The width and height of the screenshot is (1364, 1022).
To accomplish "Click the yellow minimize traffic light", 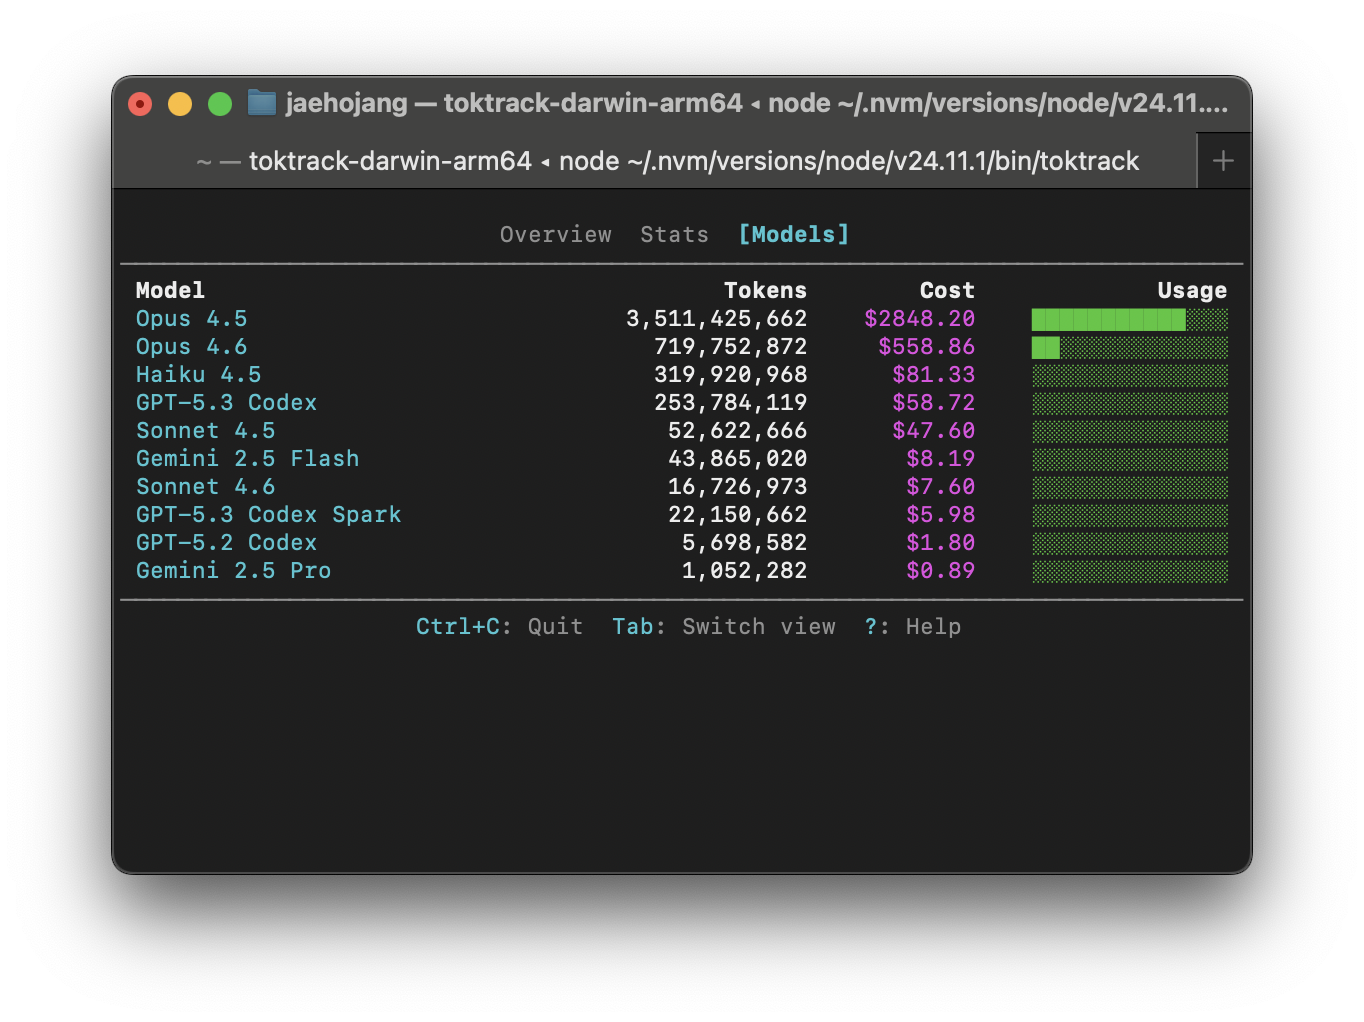I will [x=180, y=103].
